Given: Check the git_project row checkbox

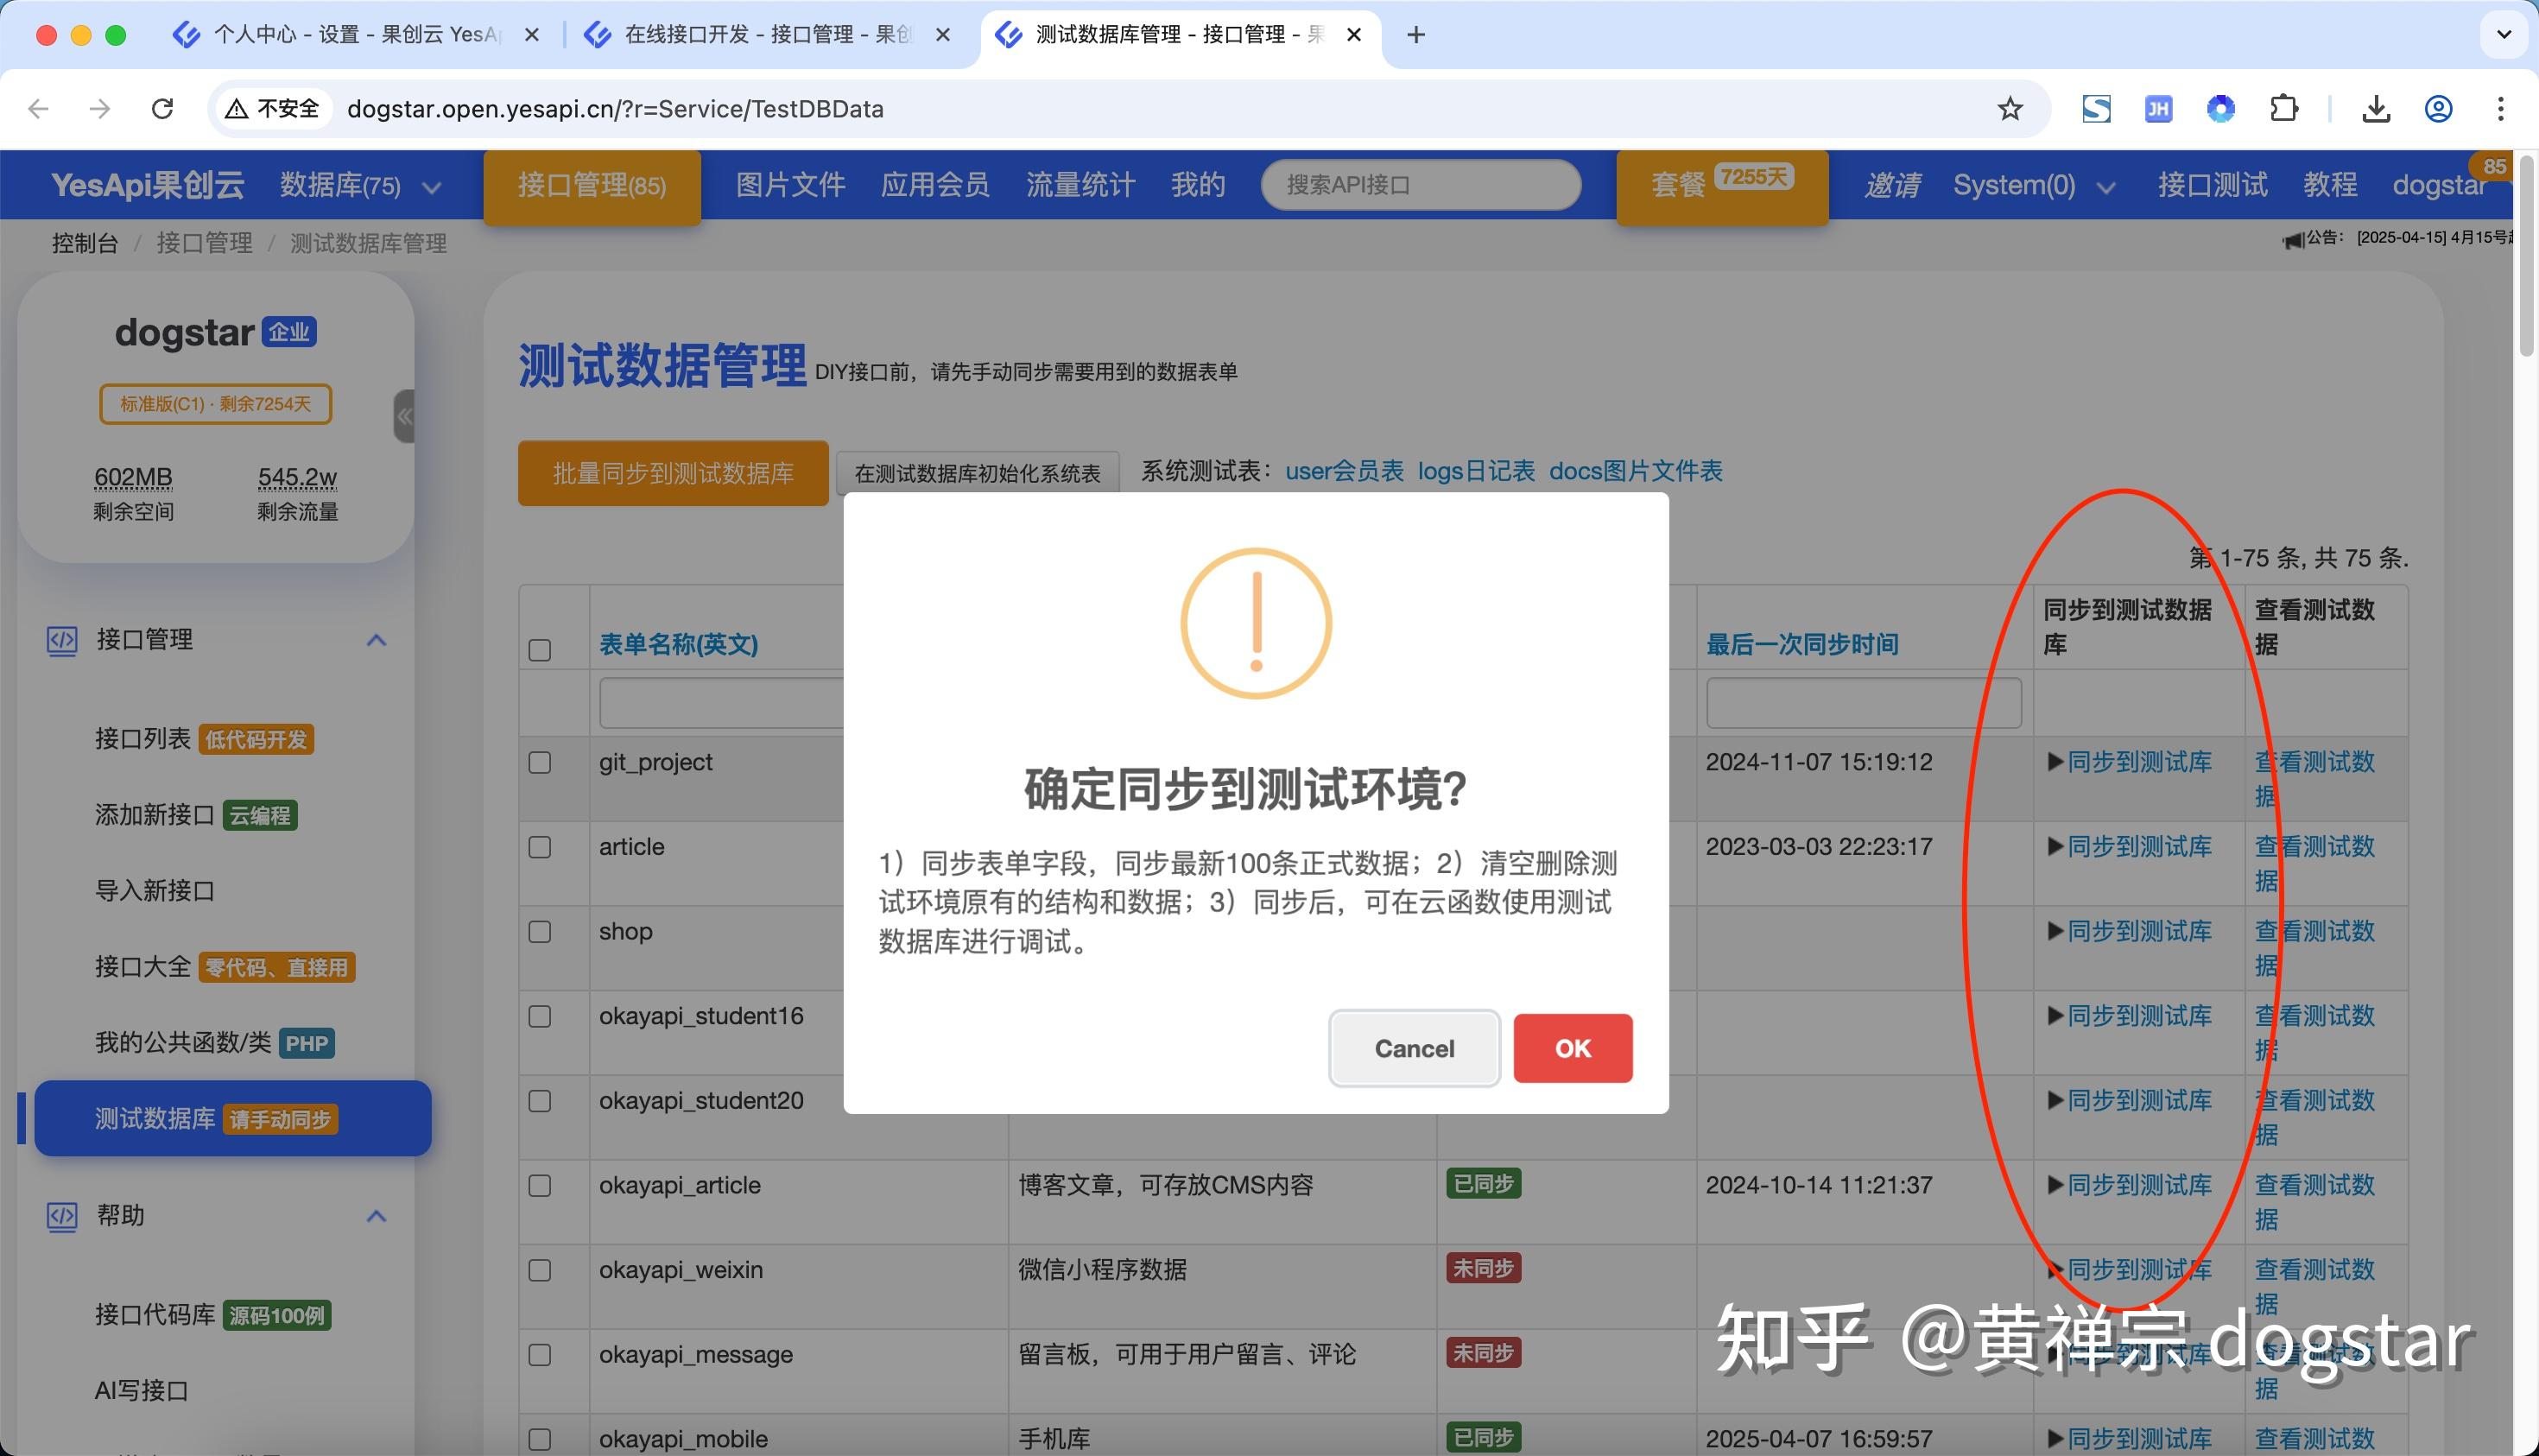Looking at the screenshot, I should (539, 762).
